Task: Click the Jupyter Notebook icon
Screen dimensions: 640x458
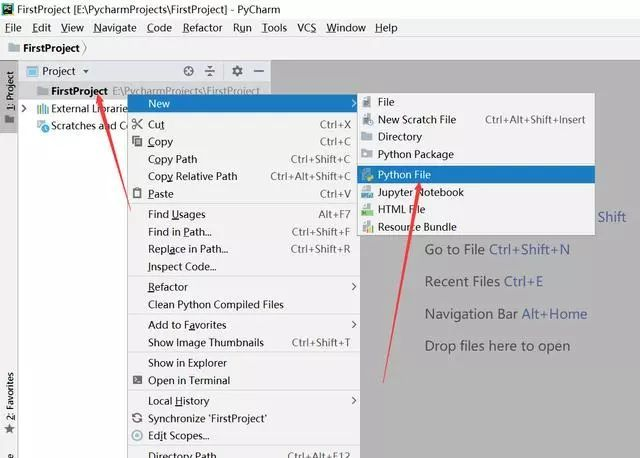Action: tap(367, 192)
